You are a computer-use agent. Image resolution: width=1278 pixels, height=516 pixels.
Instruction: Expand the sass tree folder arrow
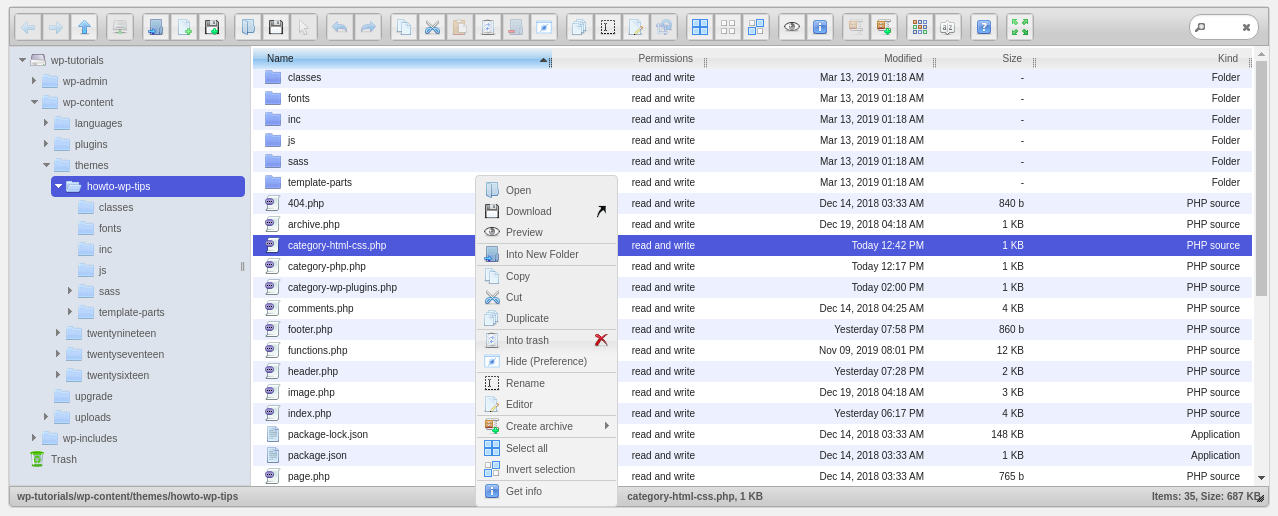(x=70, y=291)
